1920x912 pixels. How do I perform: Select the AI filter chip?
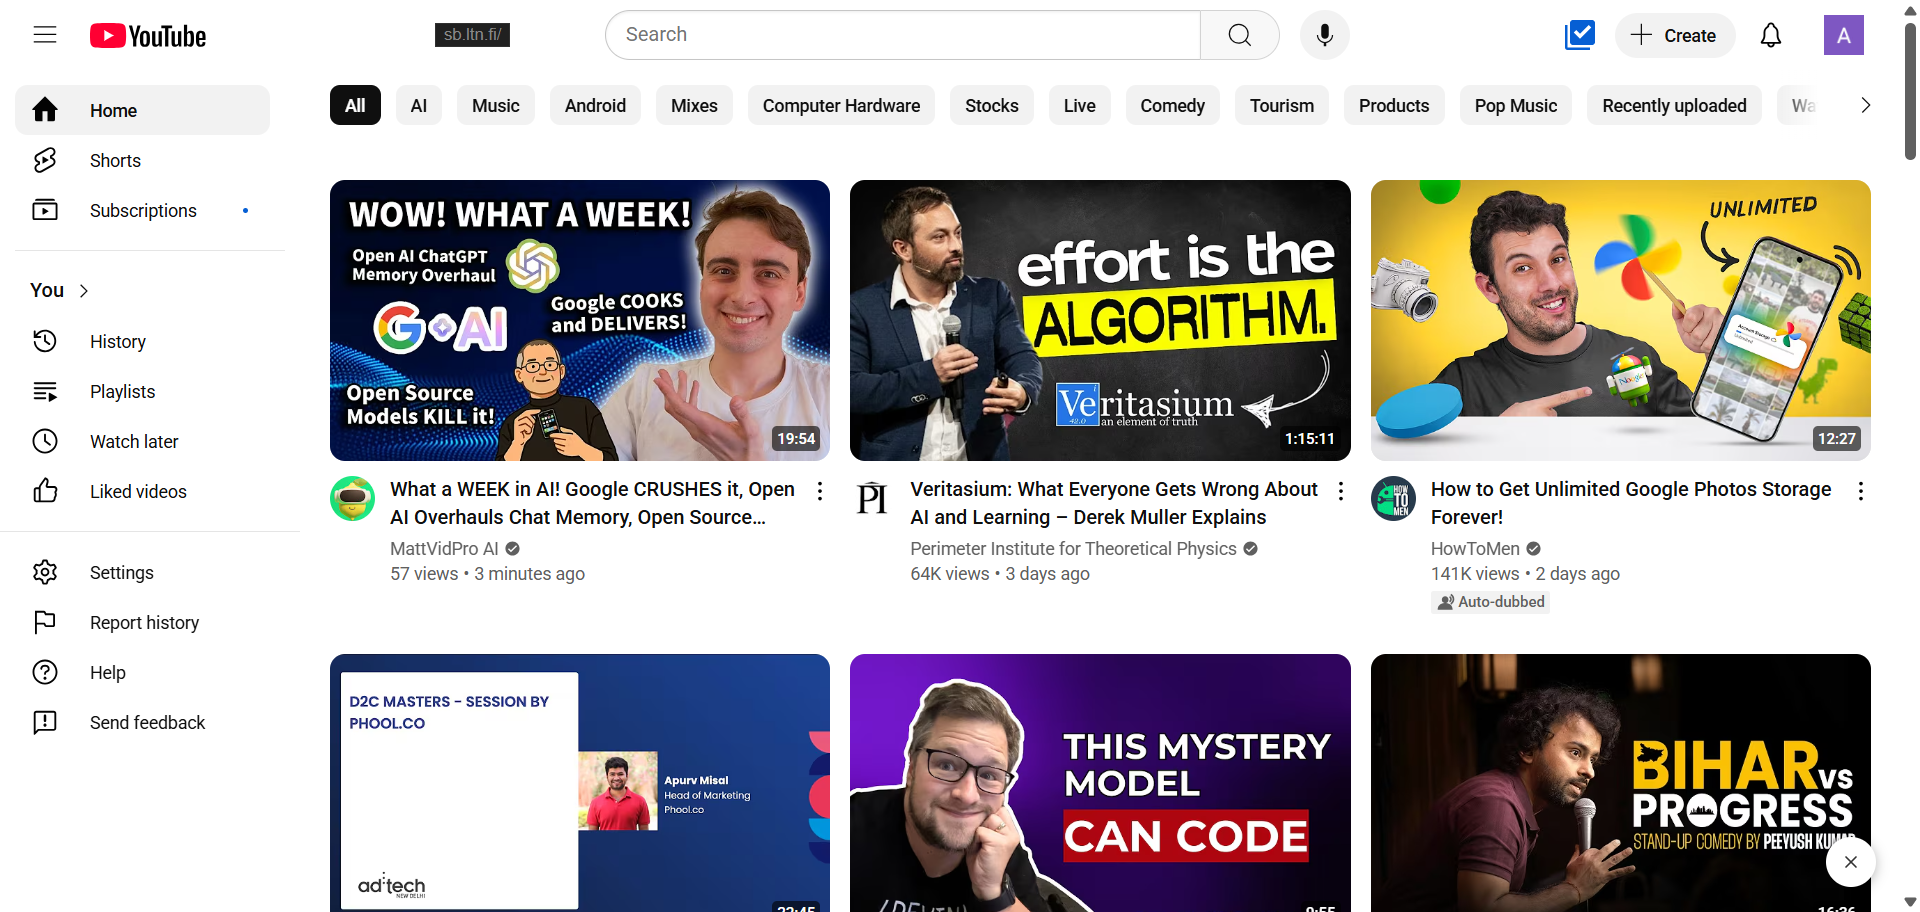[x=419, y=106]
